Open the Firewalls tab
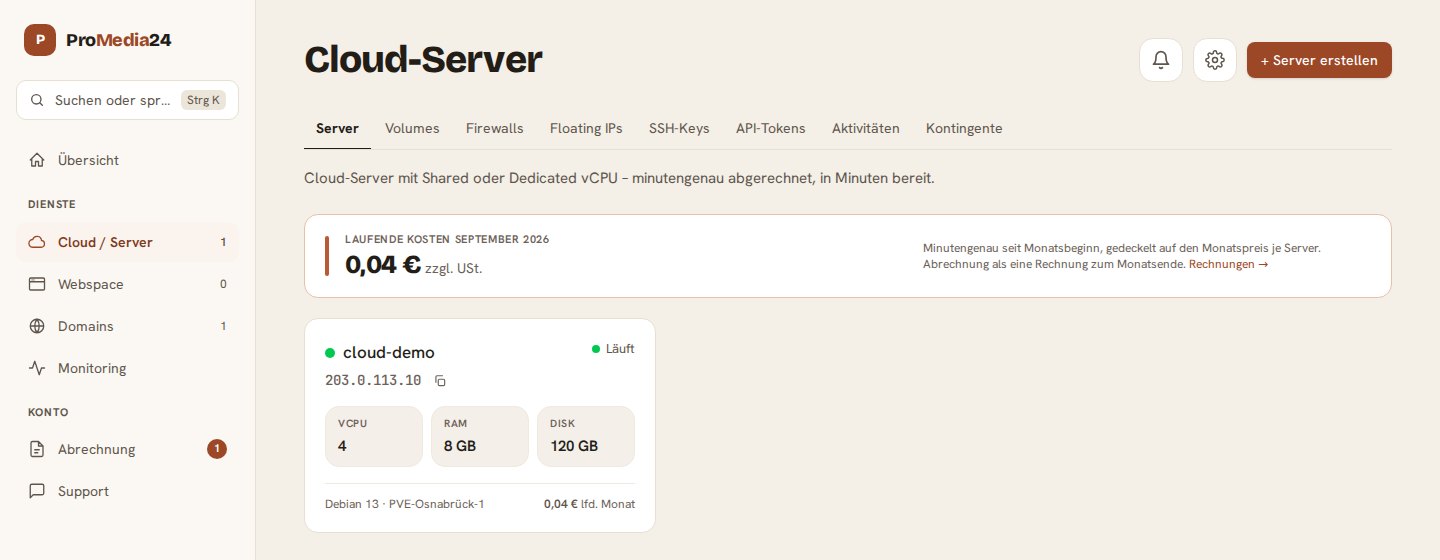The height and width of the screenshot is (560, 1440). point(494,128)
